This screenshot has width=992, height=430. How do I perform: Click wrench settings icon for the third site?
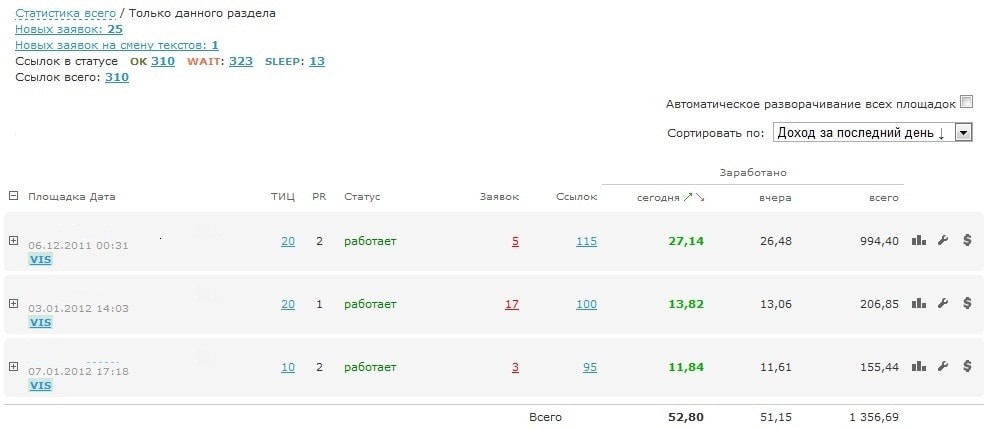(942, 366)
